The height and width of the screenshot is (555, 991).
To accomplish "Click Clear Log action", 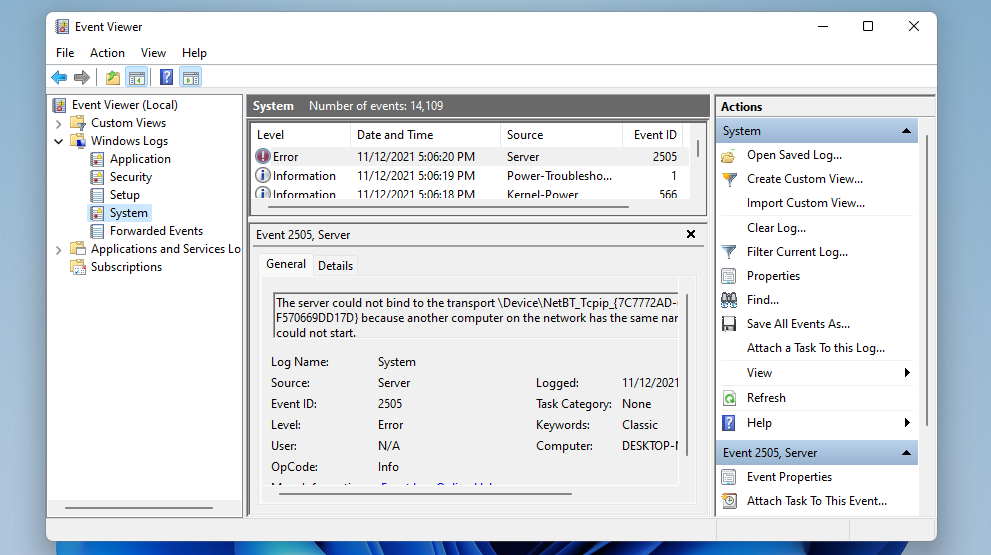I will 776,228.
